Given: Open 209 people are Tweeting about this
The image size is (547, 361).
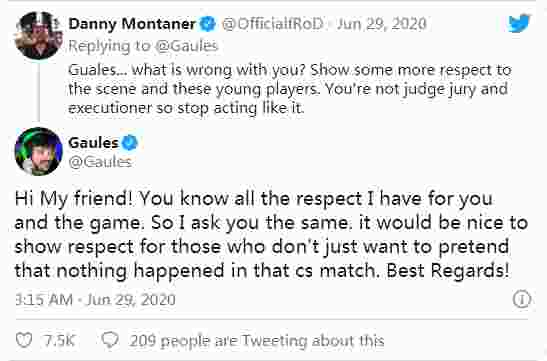Looking at the screenshot, I should click(x=257, y=340).
